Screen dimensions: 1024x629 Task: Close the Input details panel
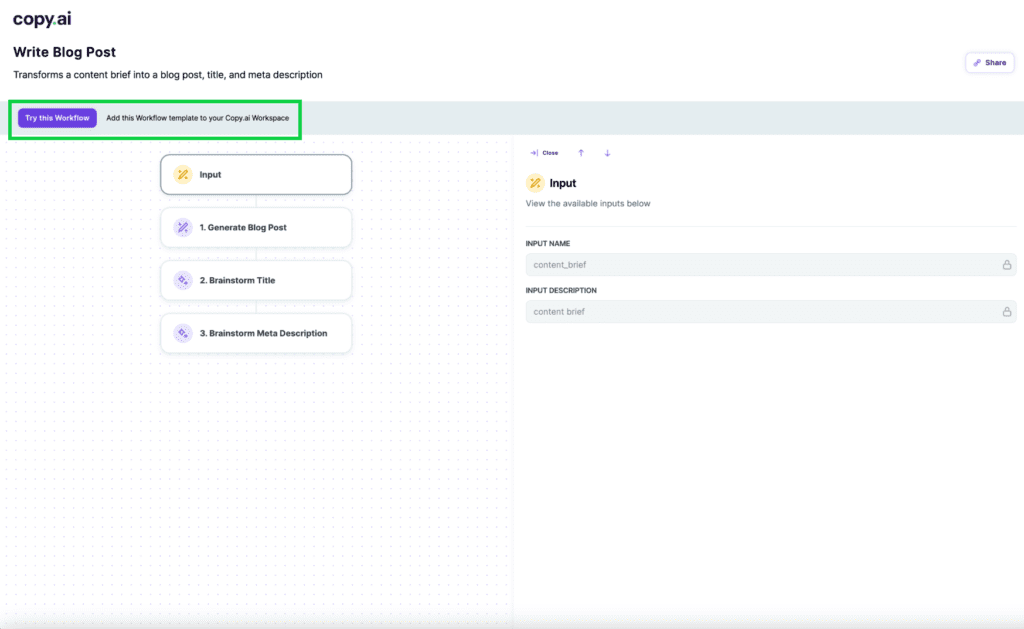tap(548, 152)
